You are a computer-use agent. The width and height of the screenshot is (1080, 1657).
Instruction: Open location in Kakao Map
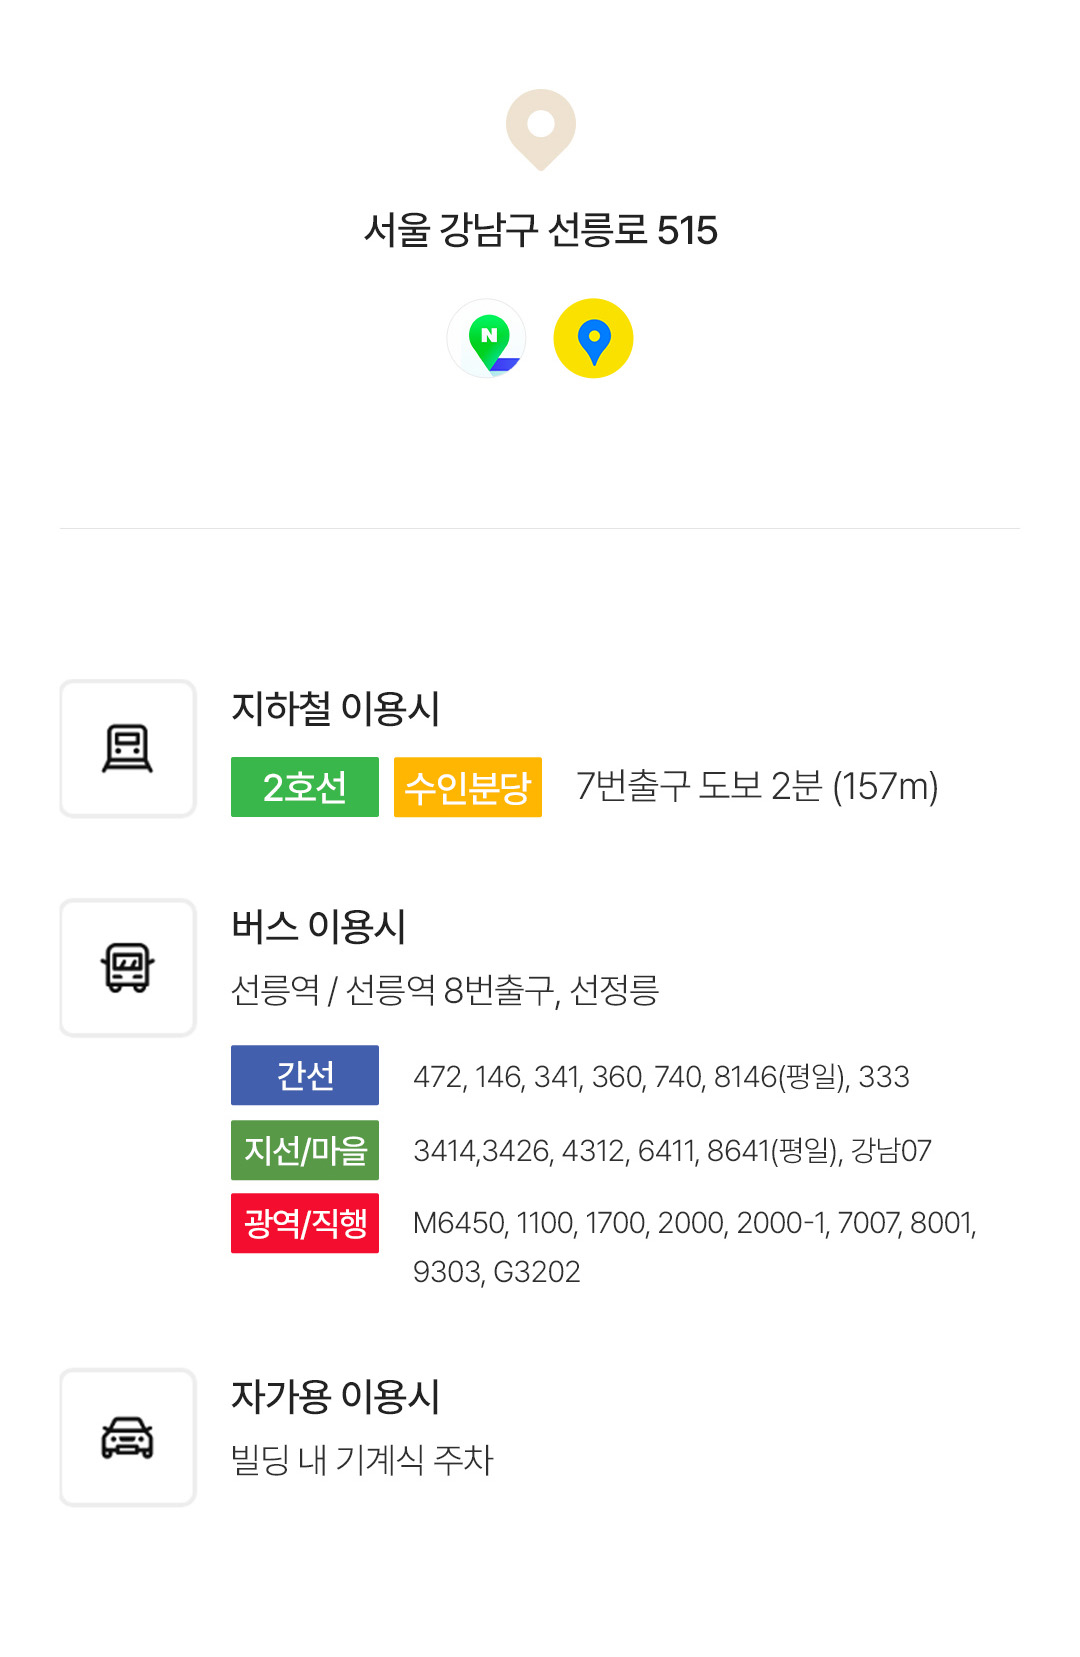click(x=593, y=338)
